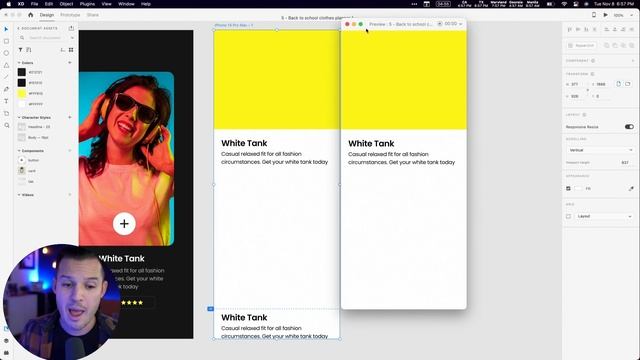The height and width of the screenshot is (360, 640).
Task: Click the record button in Preview window
Action: point(440,24)
